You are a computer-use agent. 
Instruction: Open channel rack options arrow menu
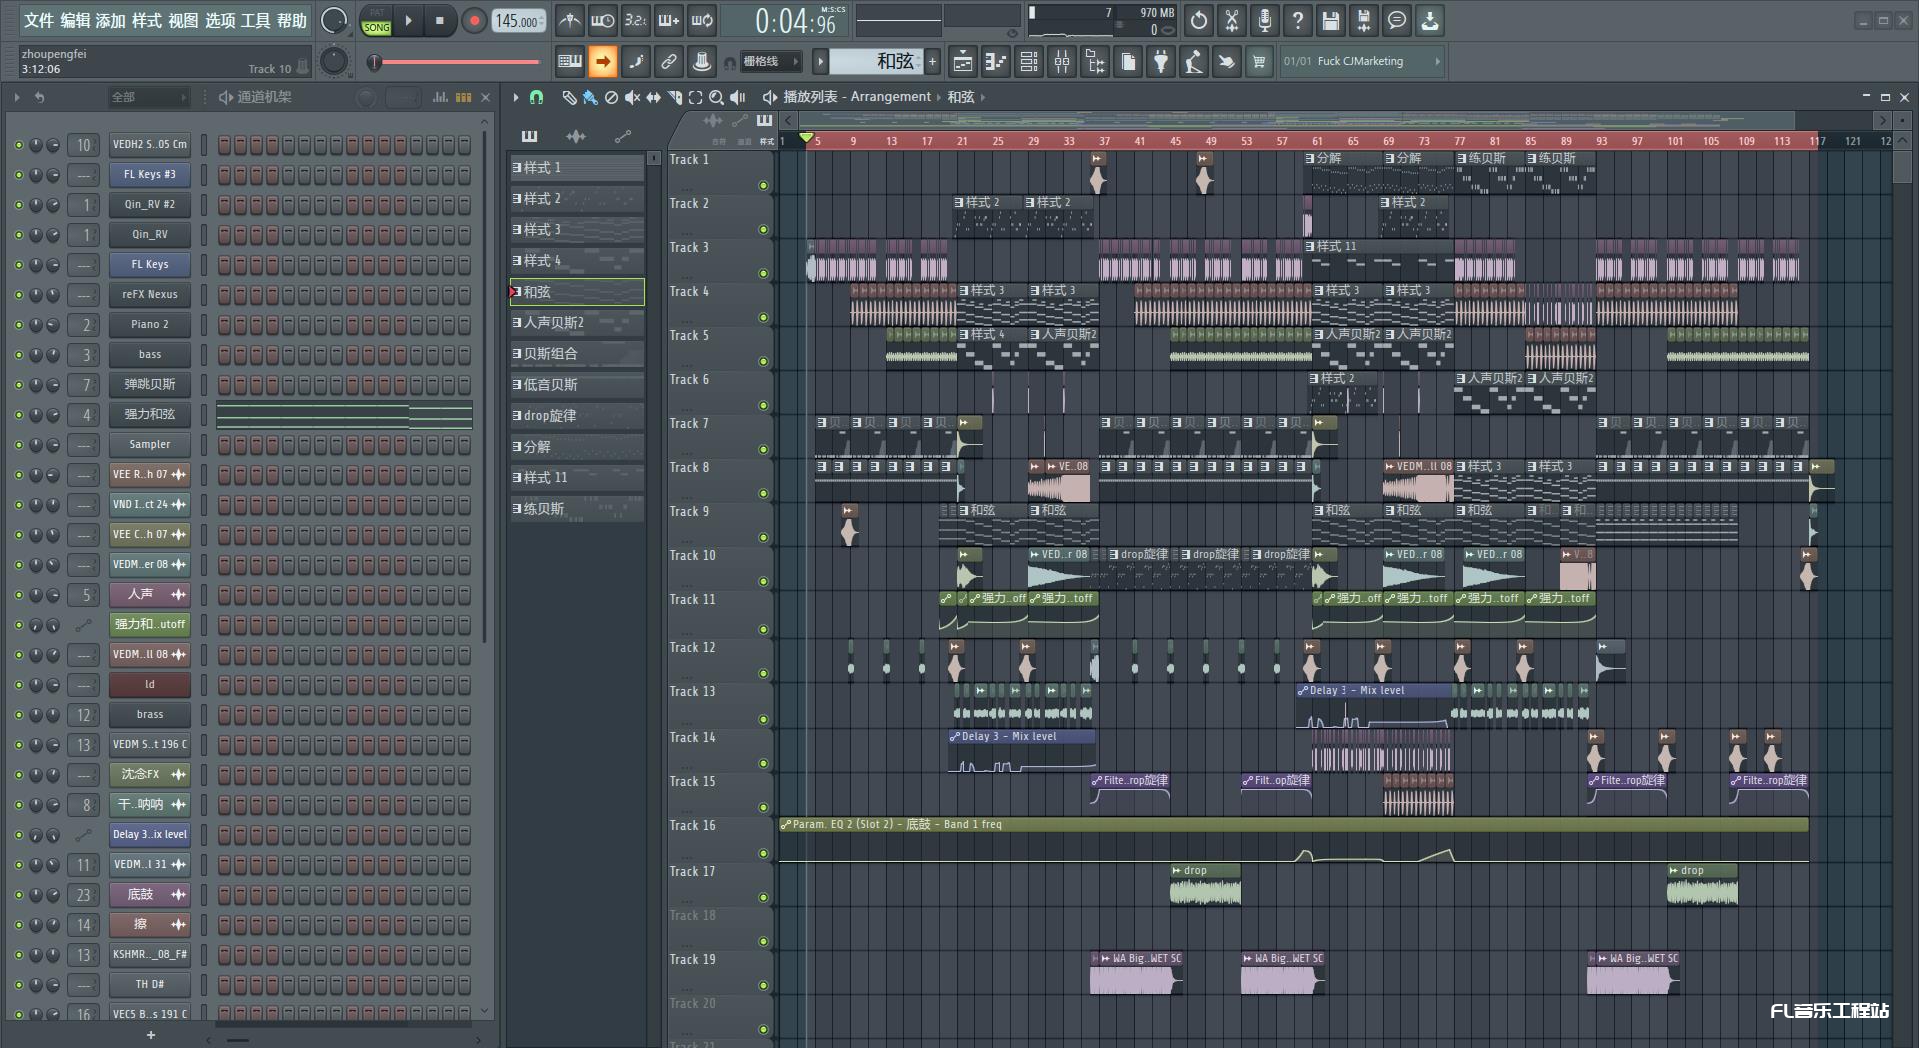[17, 97]
